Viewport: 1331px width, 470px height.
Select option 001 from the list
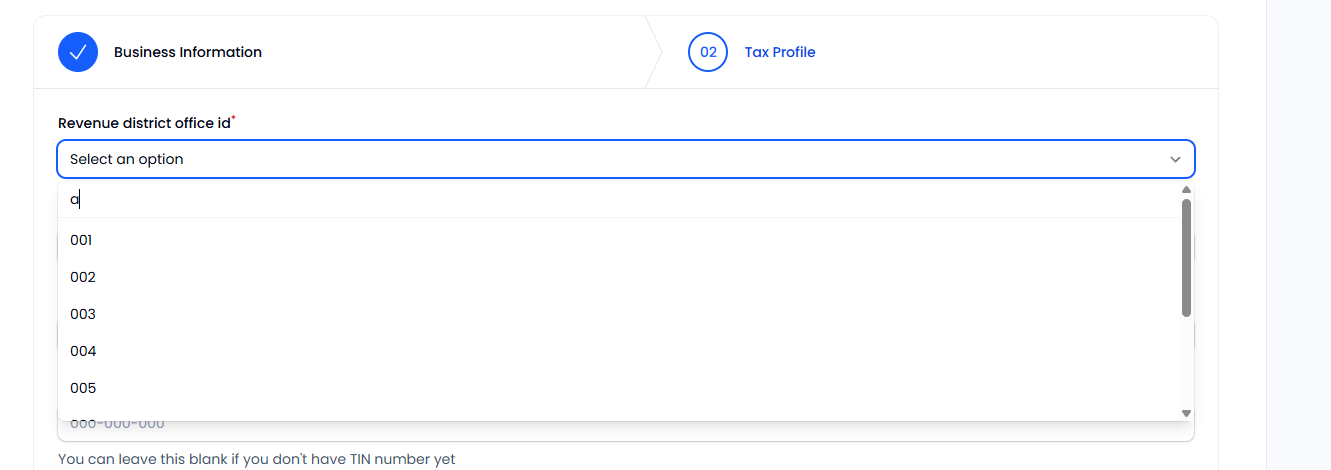[x=82, y=240]
